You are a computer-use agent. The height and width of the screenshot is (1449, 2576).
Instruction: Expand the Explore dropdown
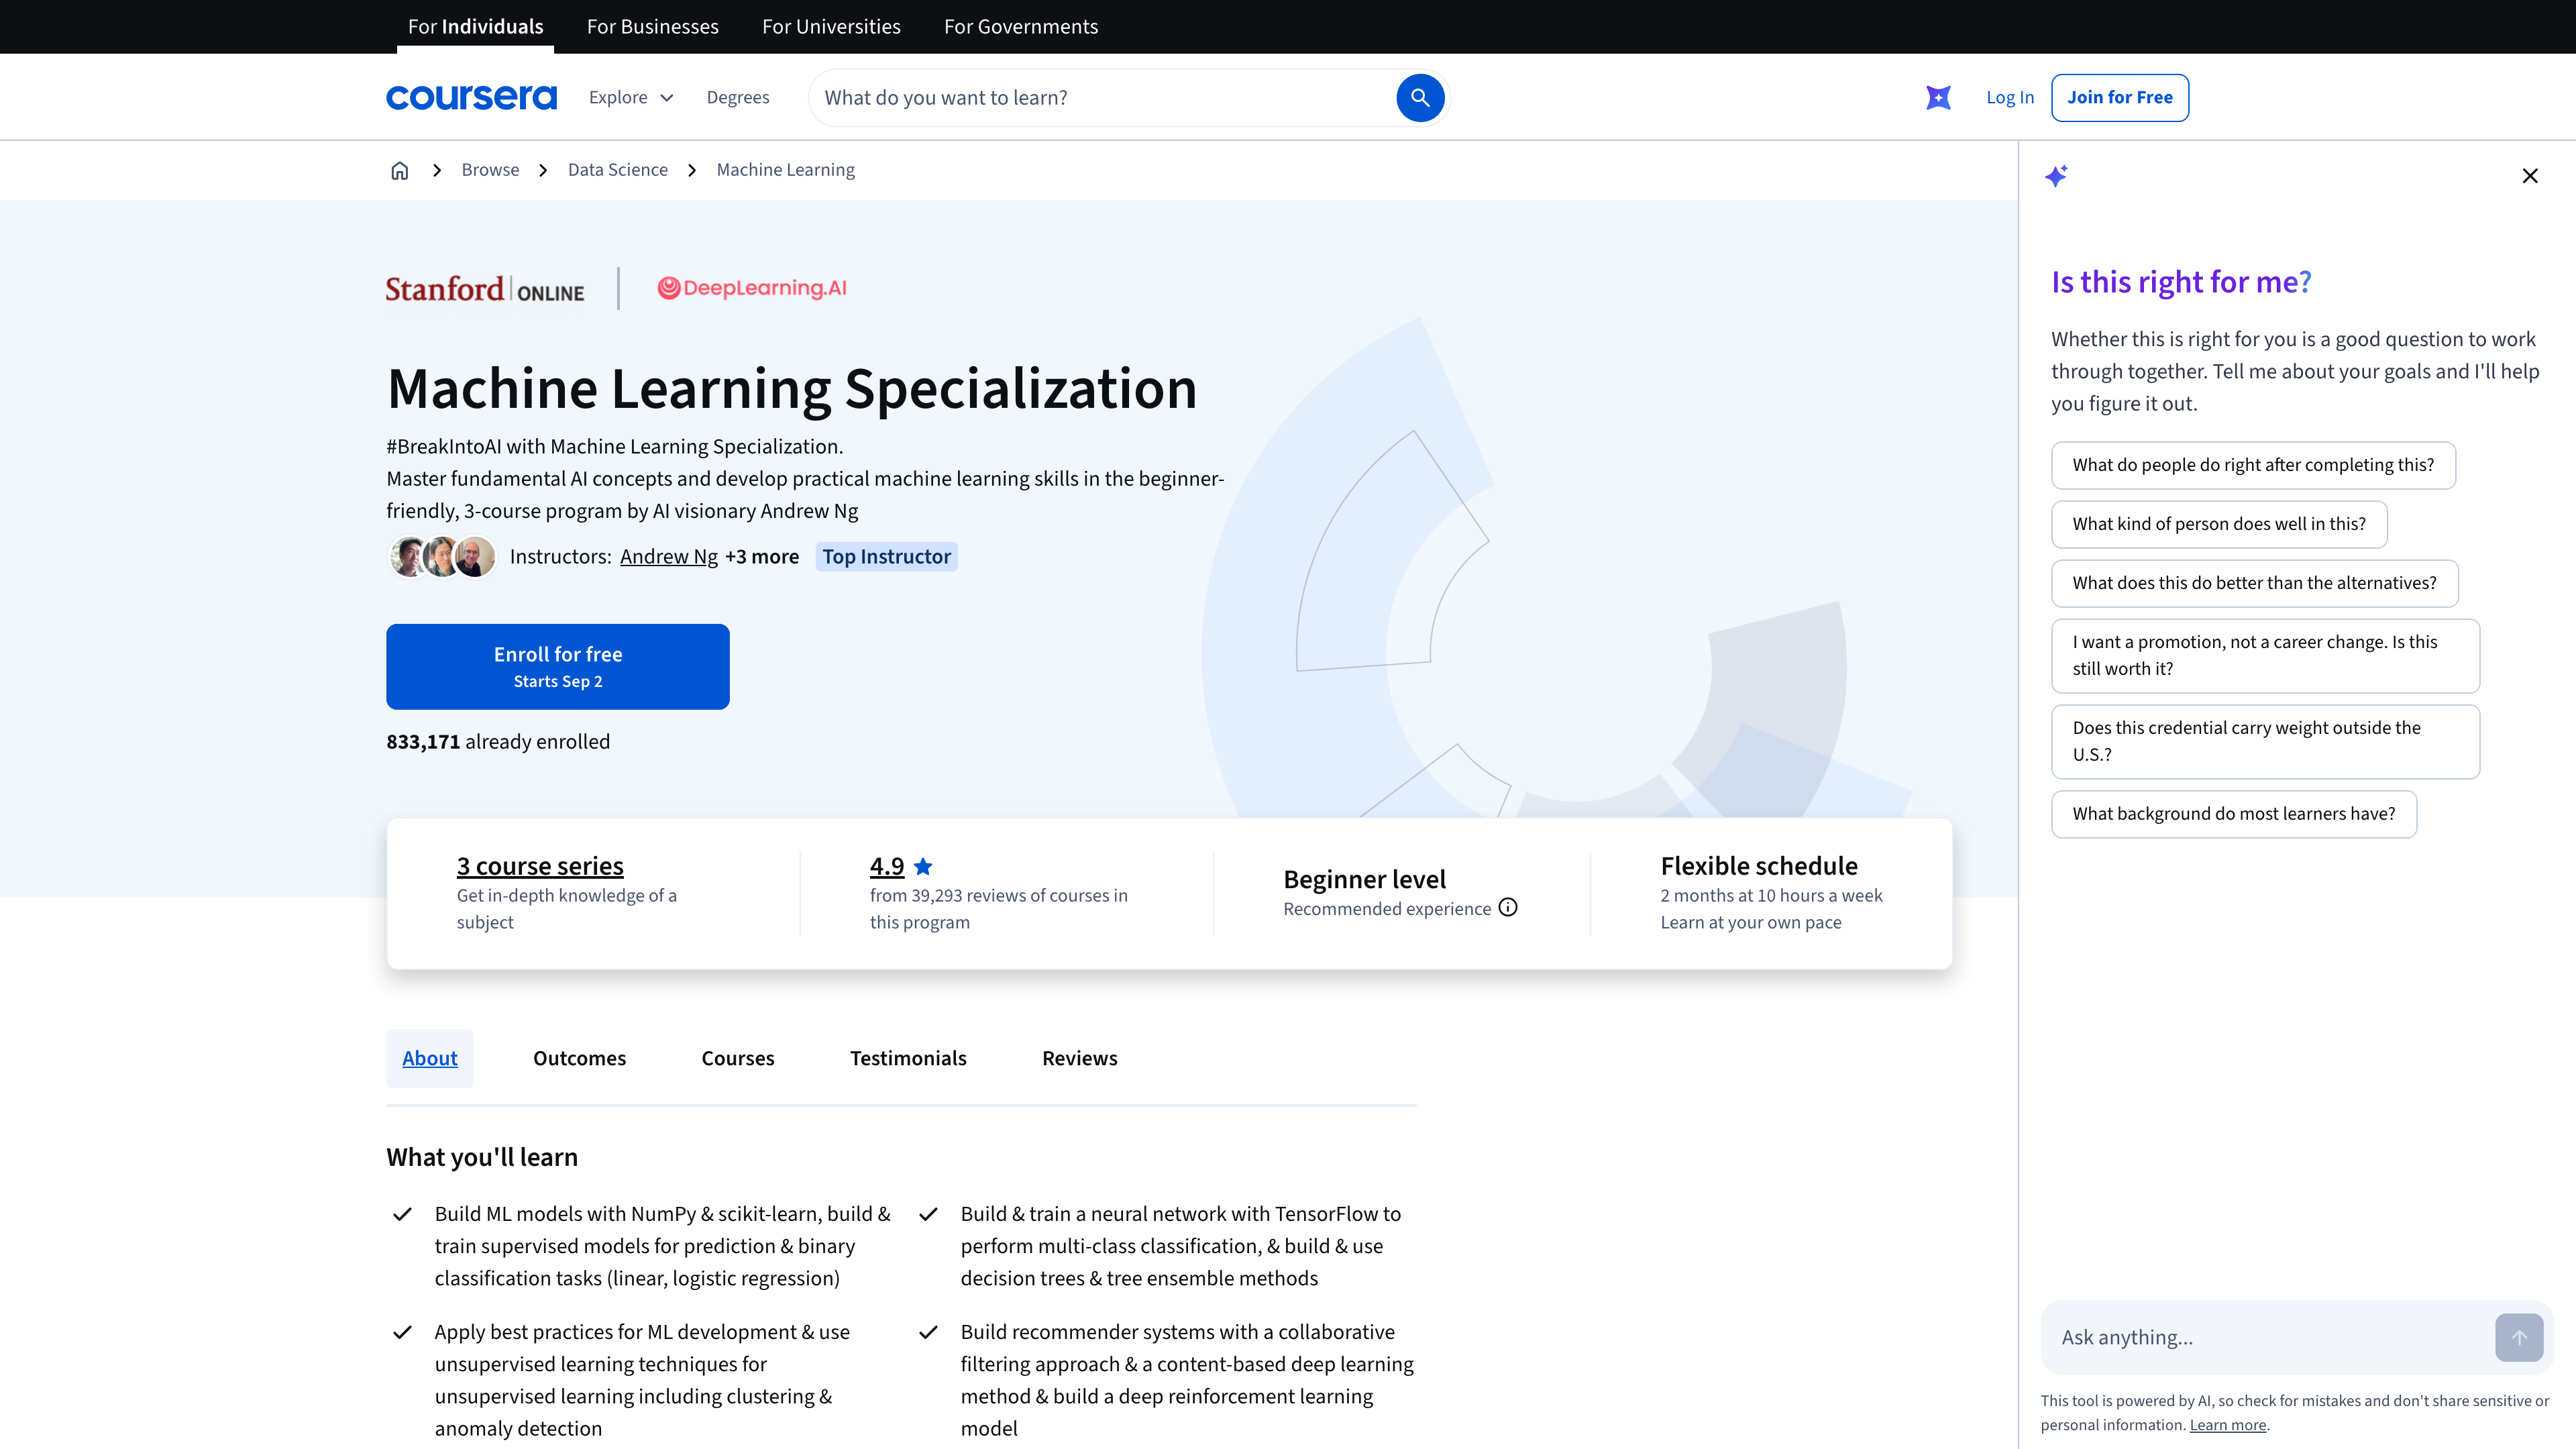(631, 97)
